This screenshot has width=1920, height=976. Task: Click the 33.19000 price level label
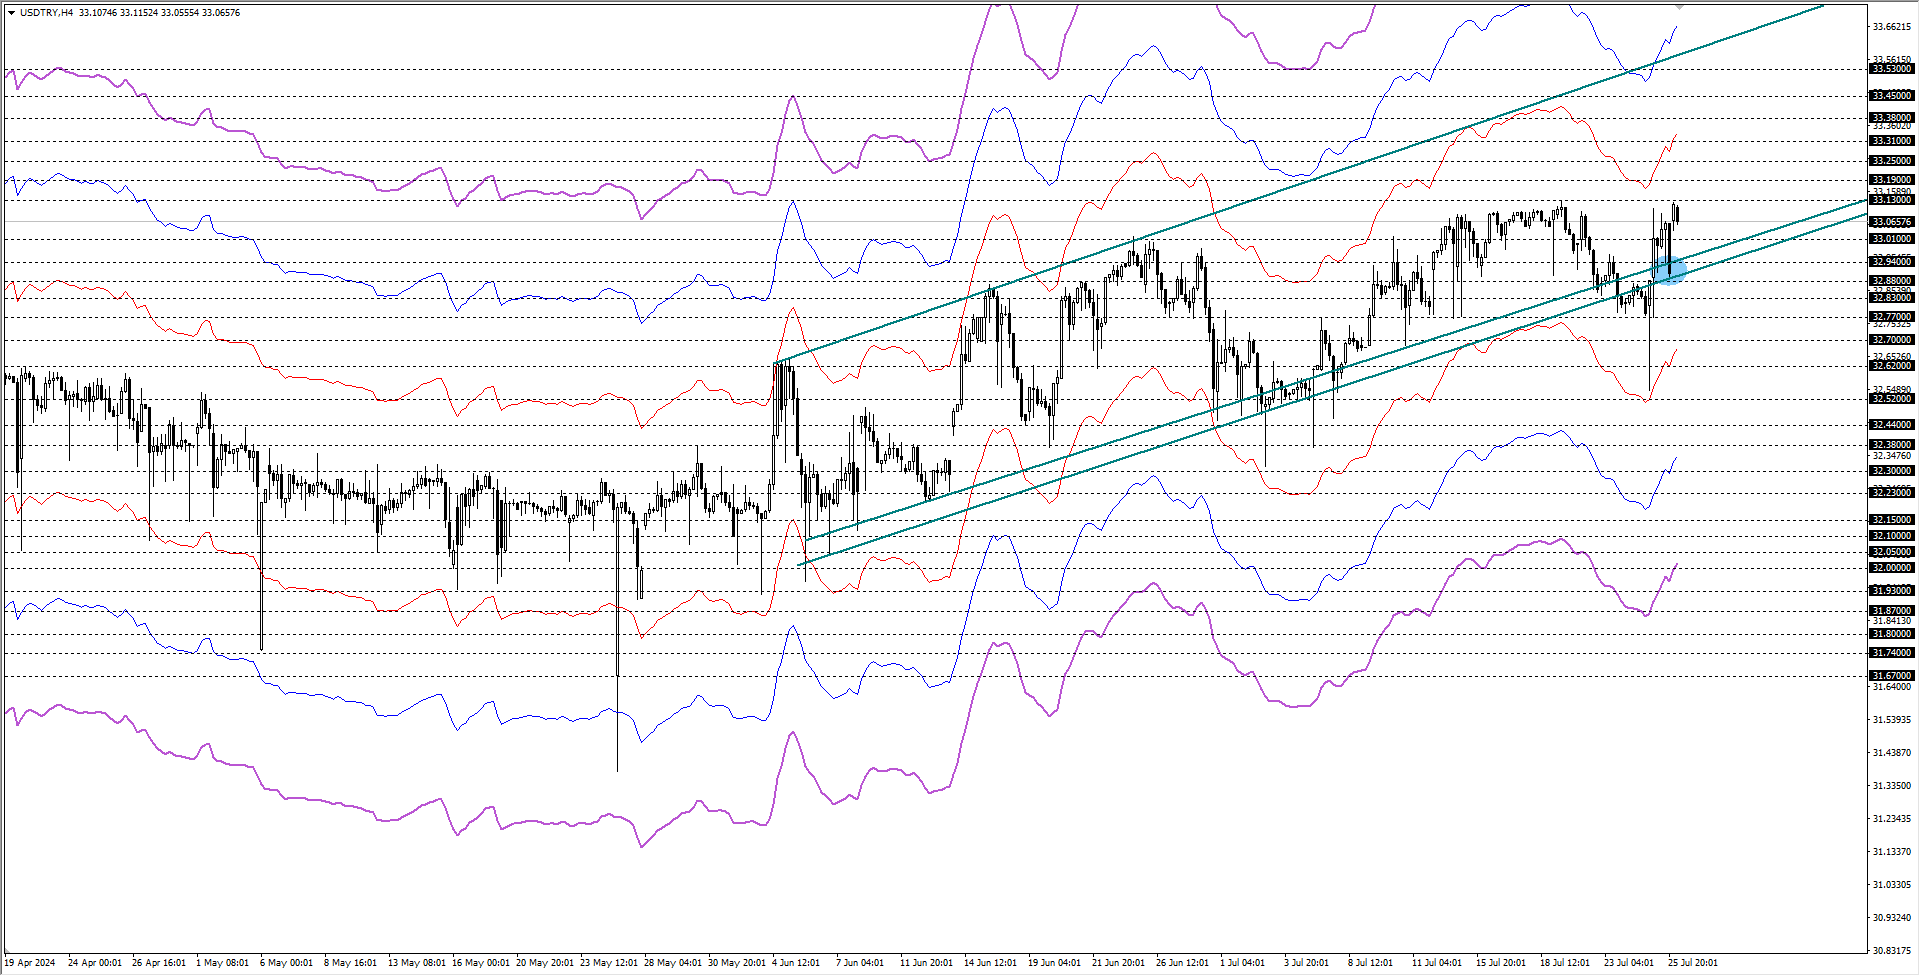(1891, 180)
